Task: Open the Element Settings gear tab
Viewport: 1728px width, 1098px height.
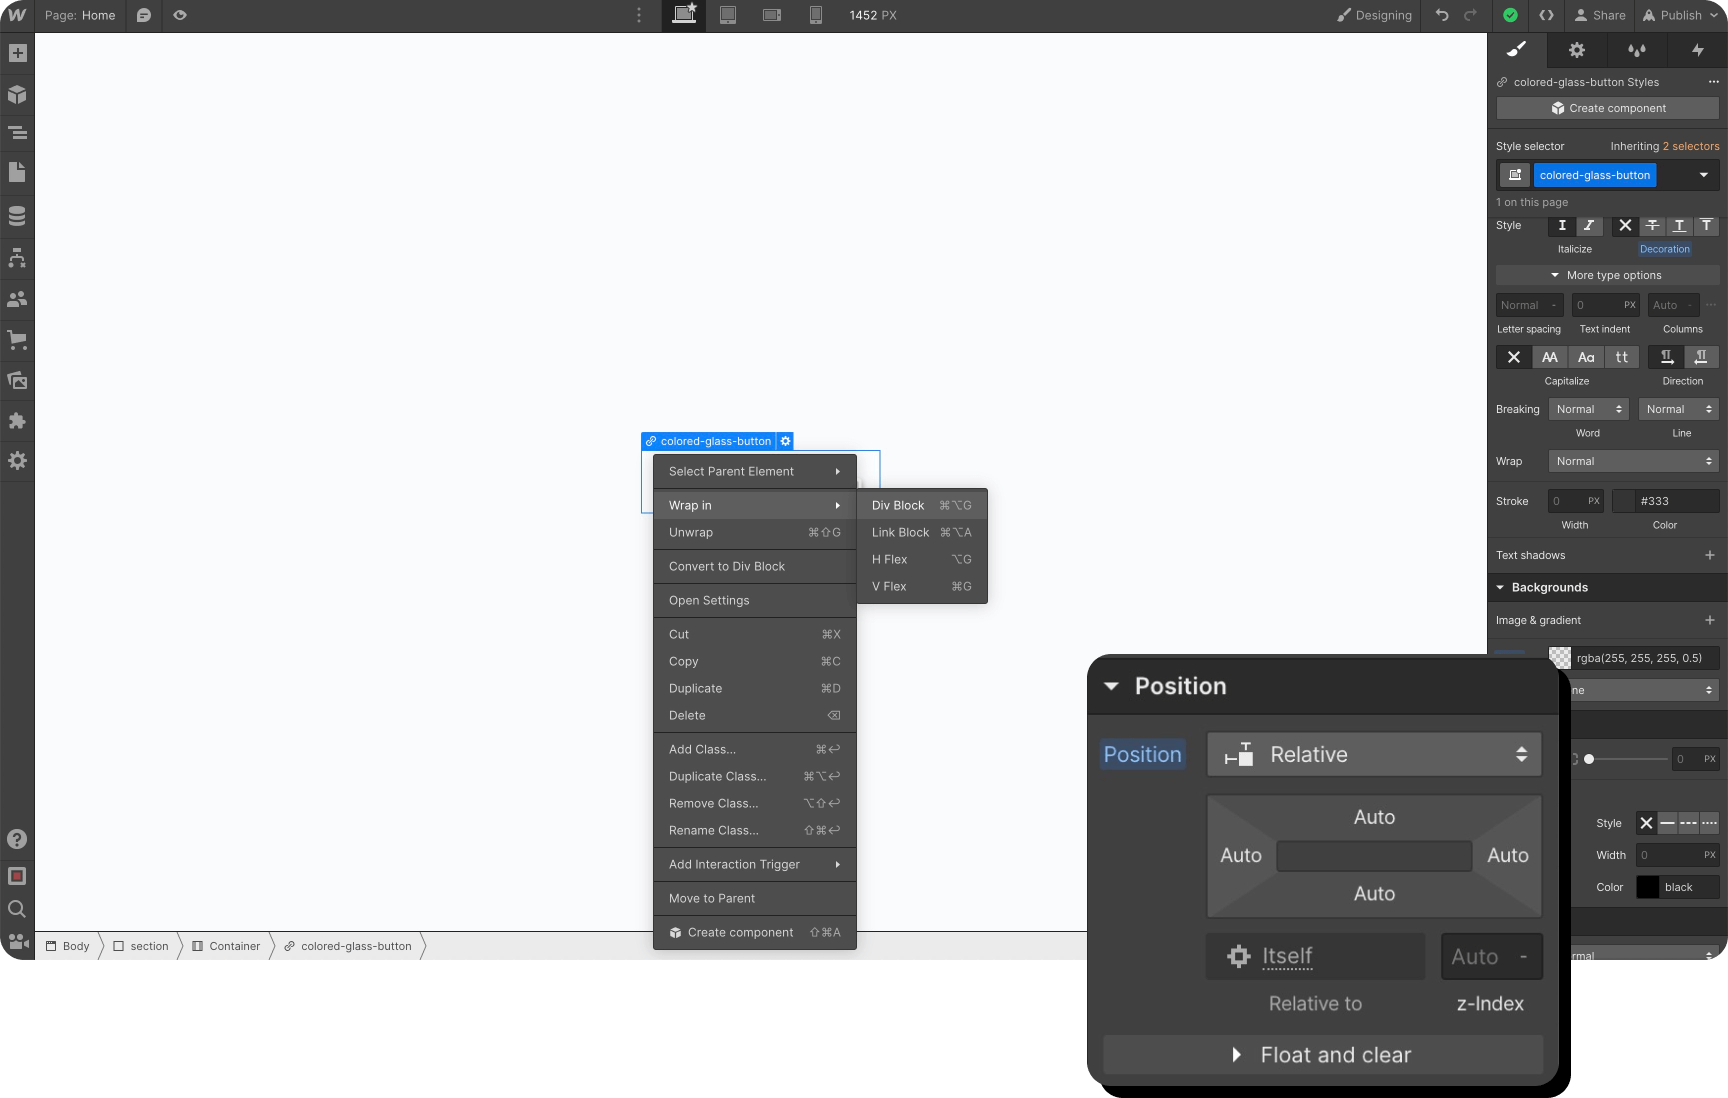Action: click(x=1577, y=50)
